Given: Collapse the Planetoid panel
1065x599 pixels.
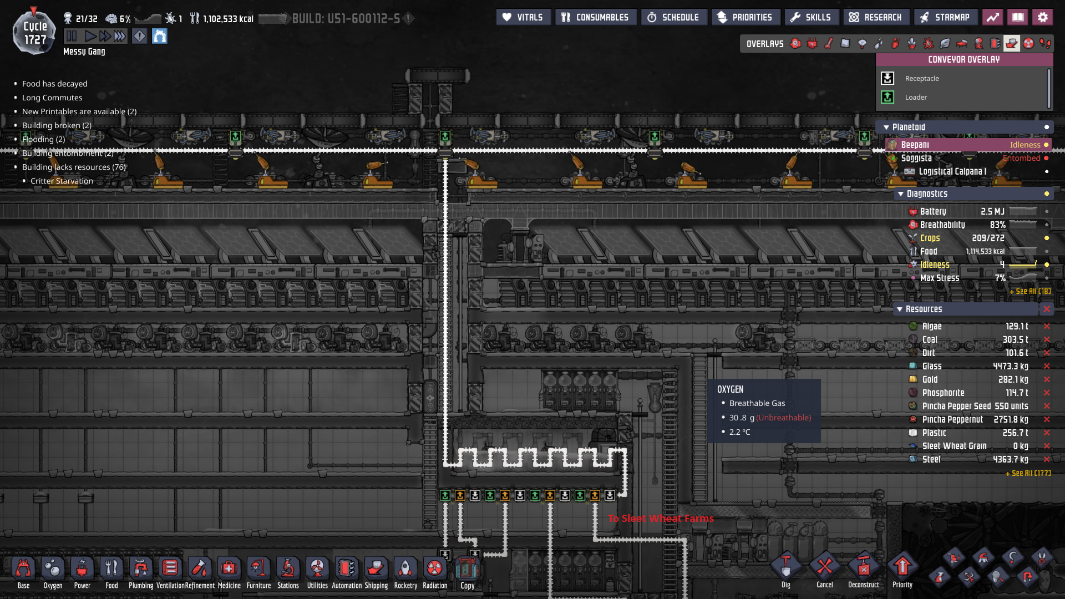Looking at the screenshot, I should (x=884, y=127).
